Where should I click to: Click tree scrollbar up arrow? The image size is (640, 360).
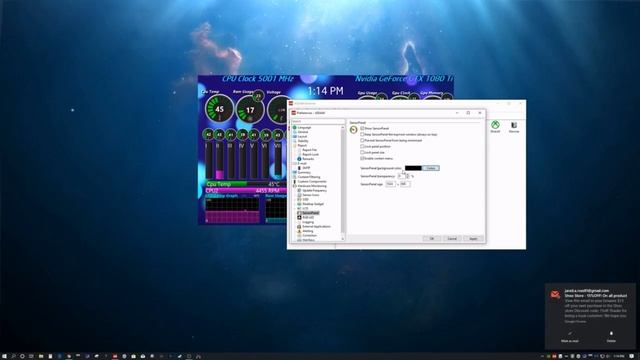342,127
